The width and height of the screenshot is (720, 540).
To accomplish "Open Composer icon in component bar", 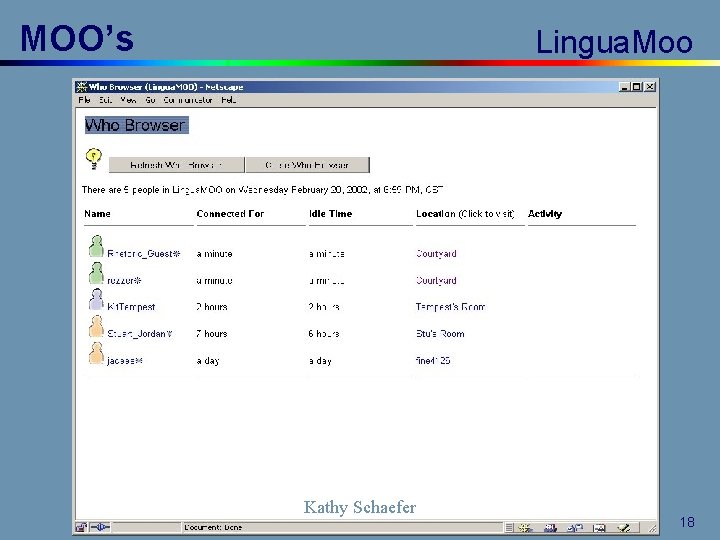I will click(624, 528).
